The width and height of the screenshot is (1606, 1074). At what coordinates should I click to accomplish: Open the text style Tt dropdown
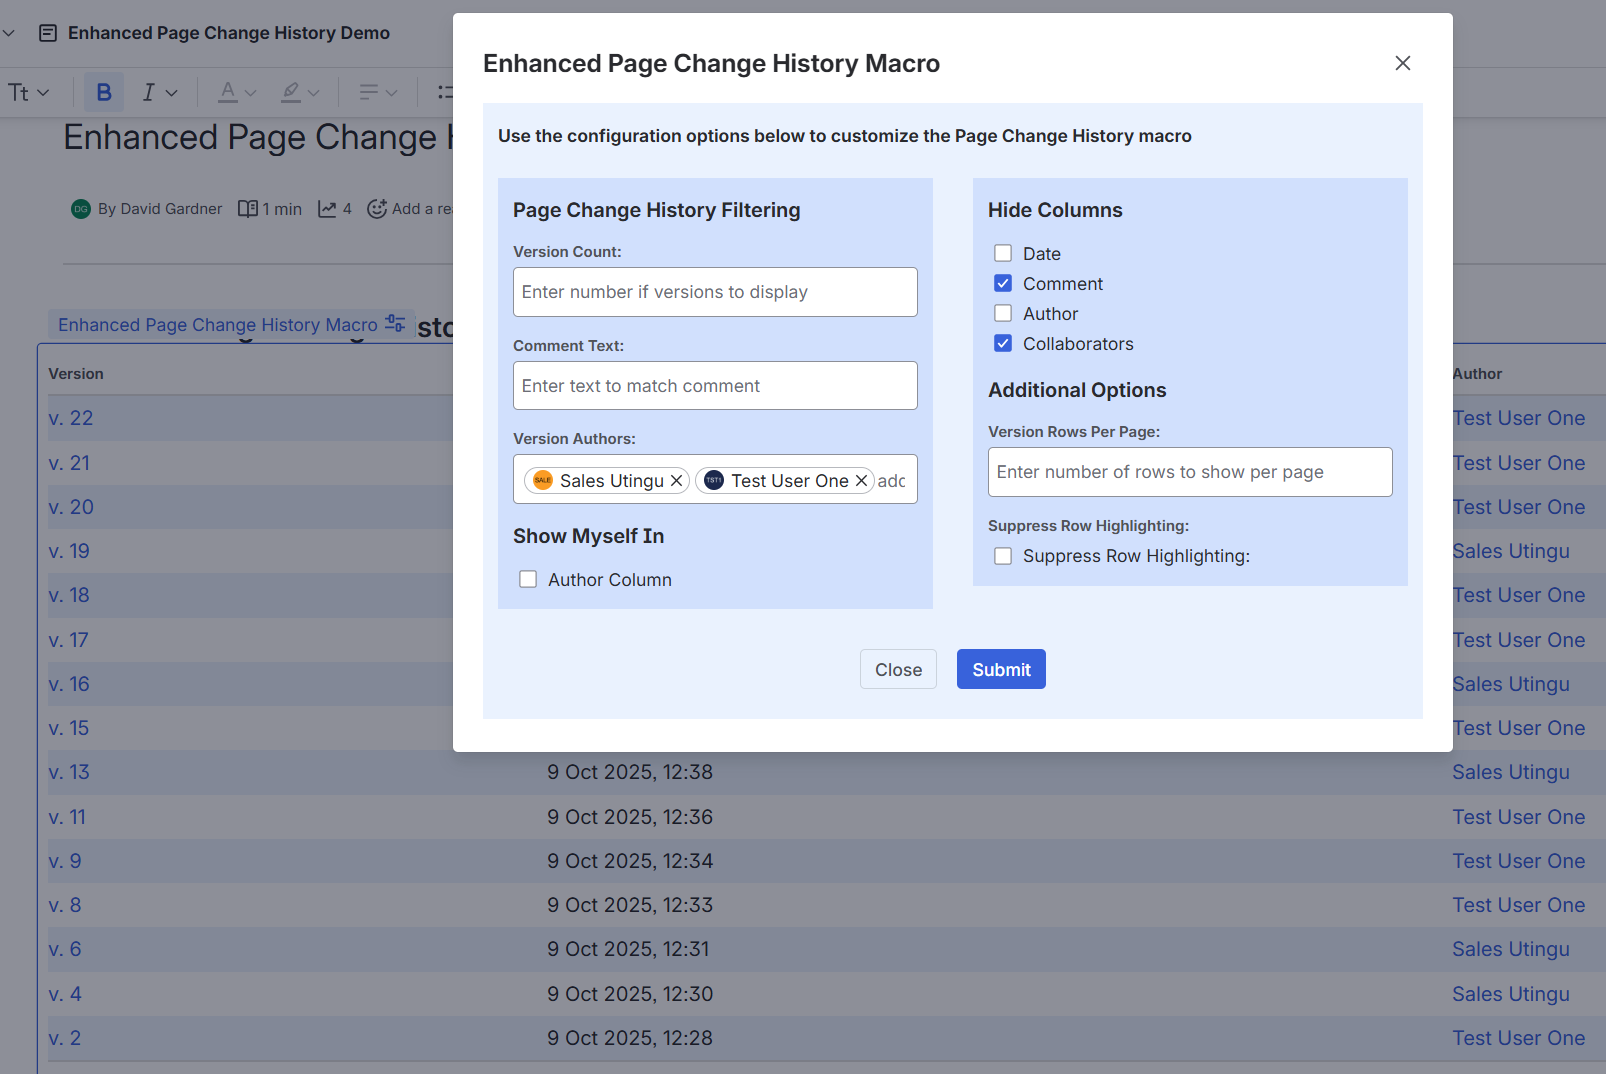pyautogui.click(x=28, y=92)
